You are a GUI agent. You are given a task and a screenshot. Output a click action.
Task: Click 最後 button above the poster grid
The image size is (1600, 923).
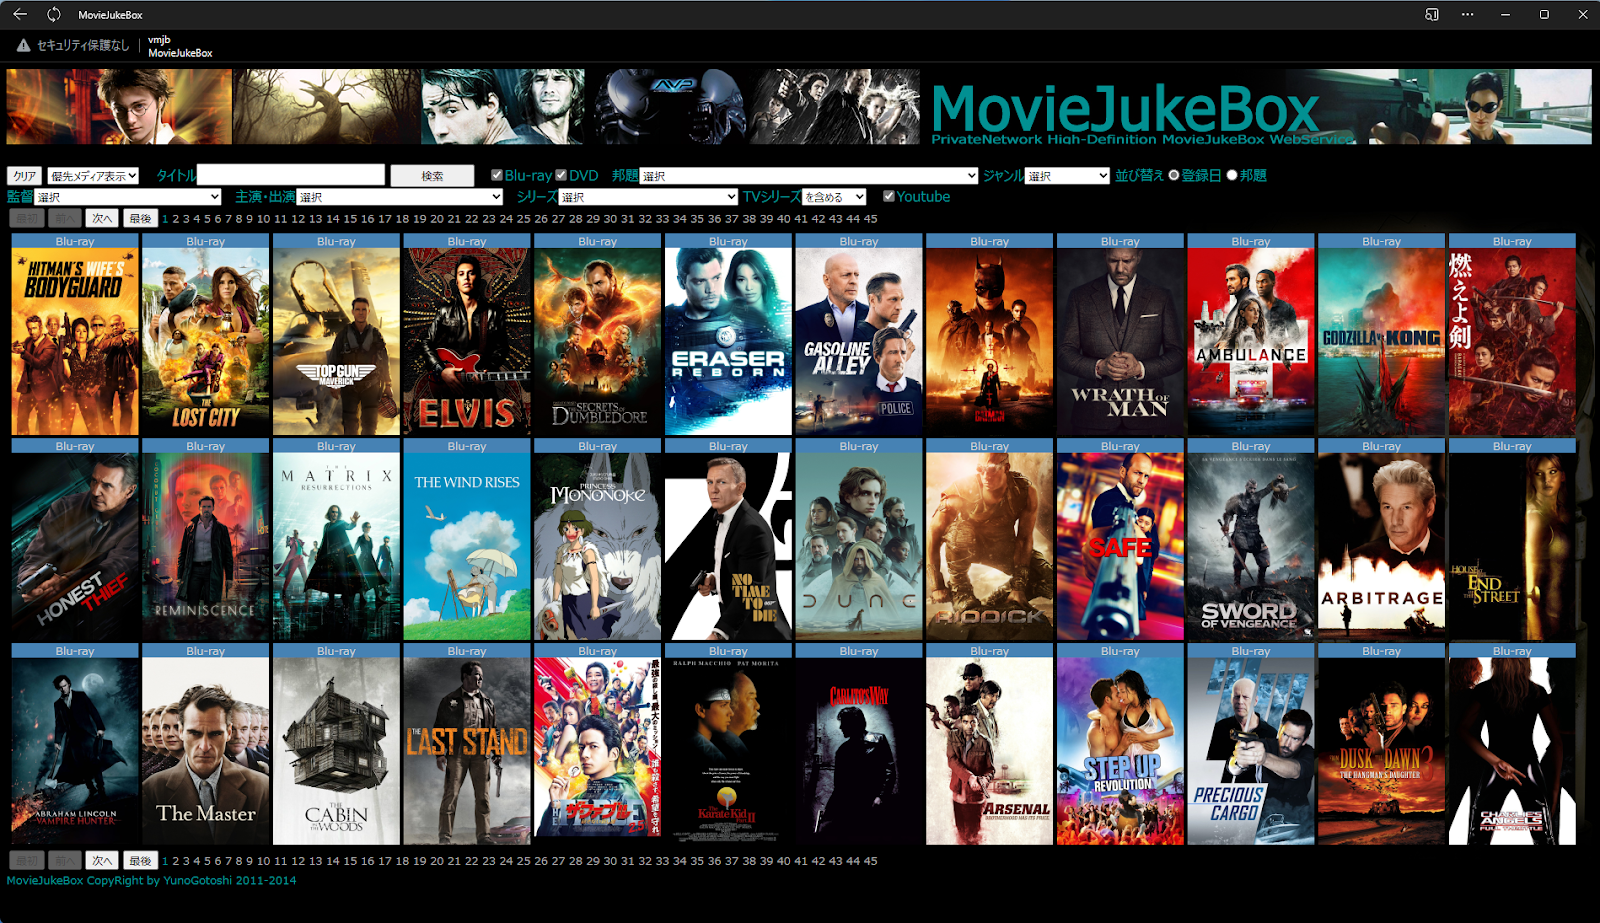(141, 218)
